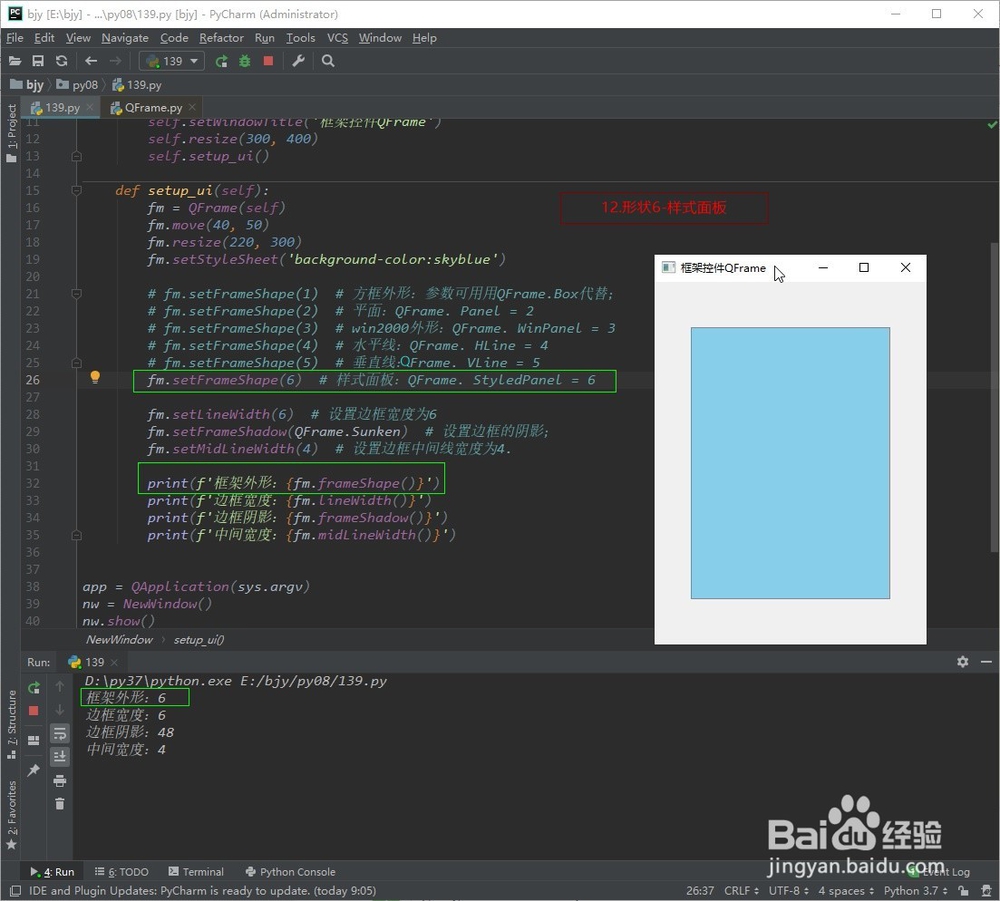This screenshot has height=901, width=1000.
Task: Close the 139 run tab
Action: tap(114, 663)
